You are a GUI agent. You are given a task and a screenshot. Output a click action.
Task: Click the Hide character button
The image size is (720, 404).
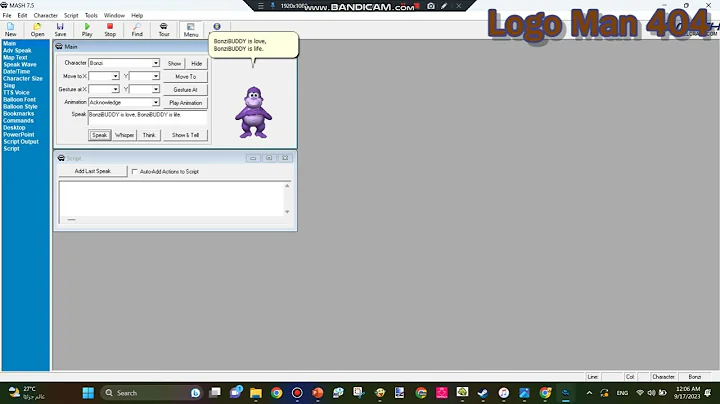197,63
